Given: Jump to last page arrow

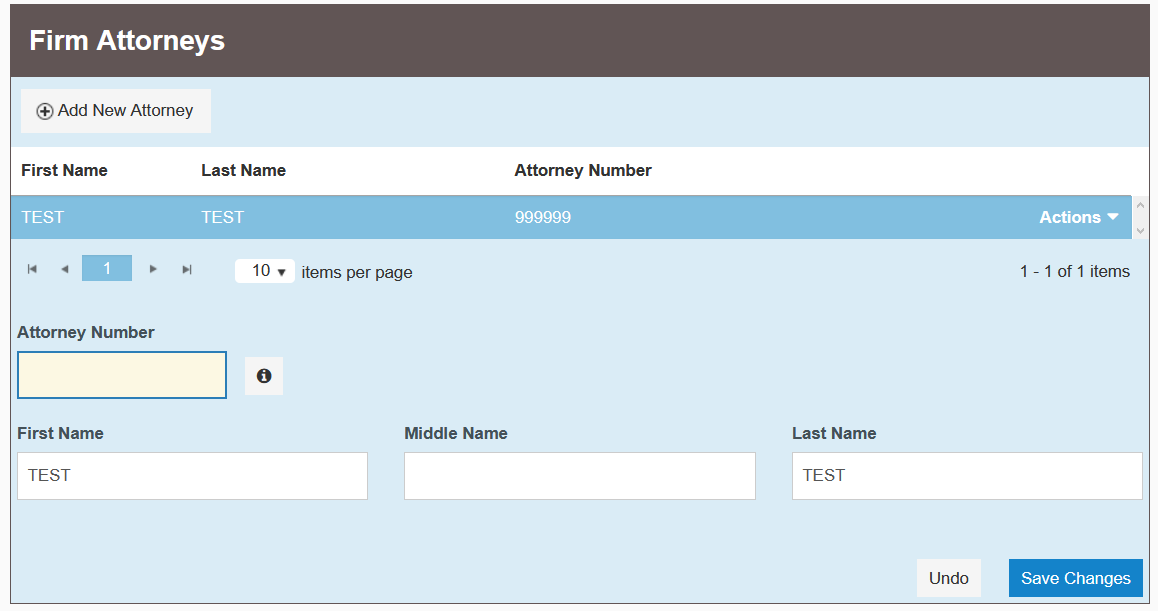Looking at the screenshot, I should (x=187, y=269).
